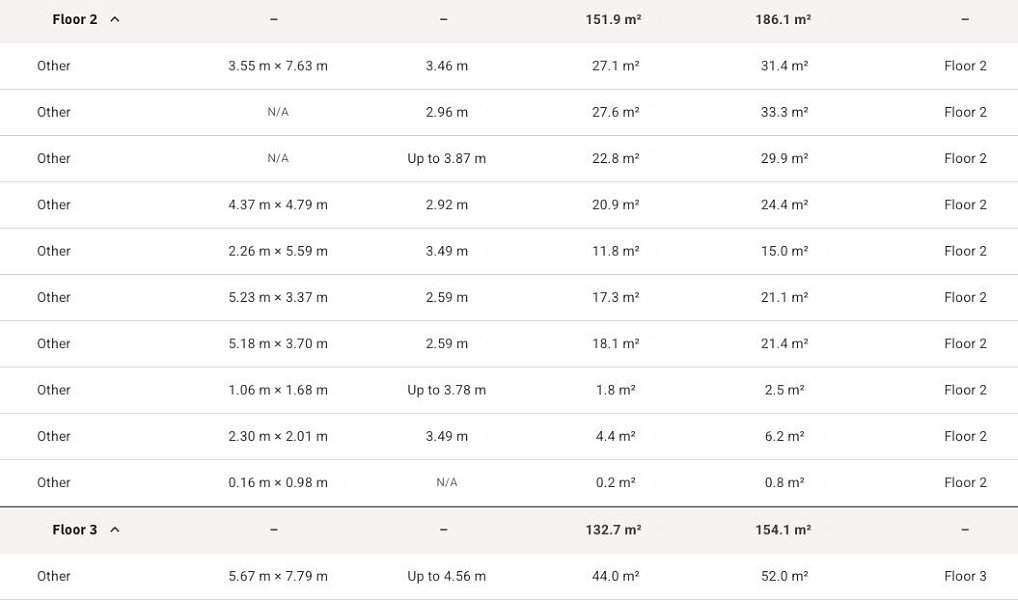Click Floor 2 total 151.9 m² value
Viewport: 1018px width, 600px height.
click(x=614, y=19)
